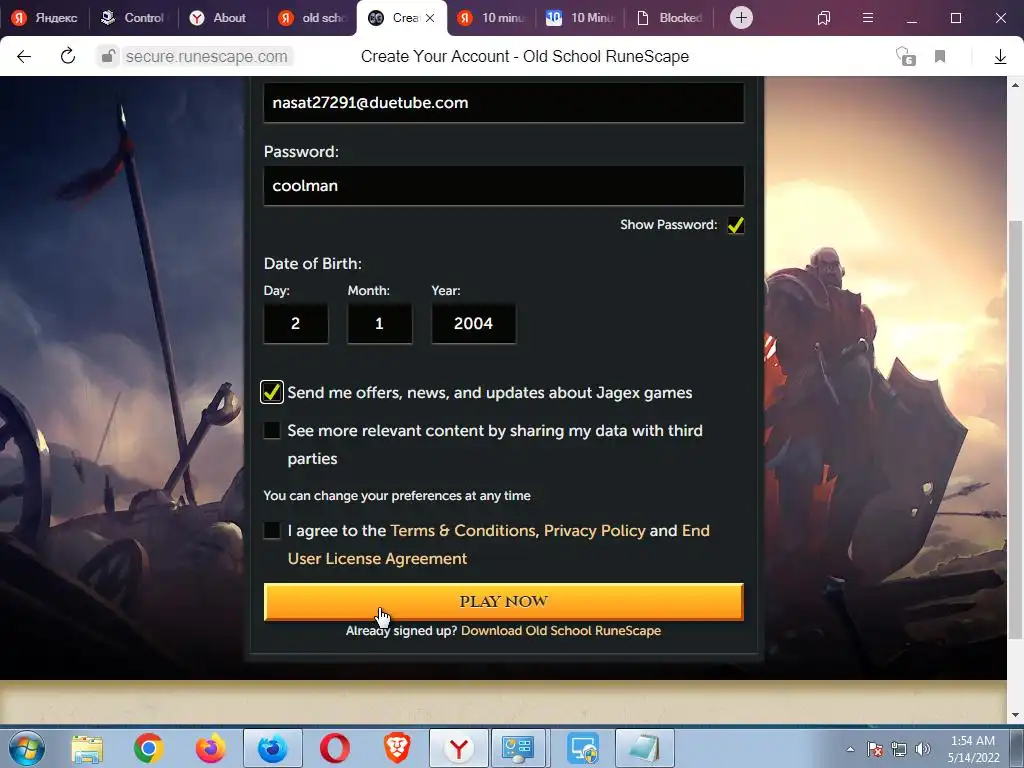Check sharing my data with third parties

(x=272, y=430)
